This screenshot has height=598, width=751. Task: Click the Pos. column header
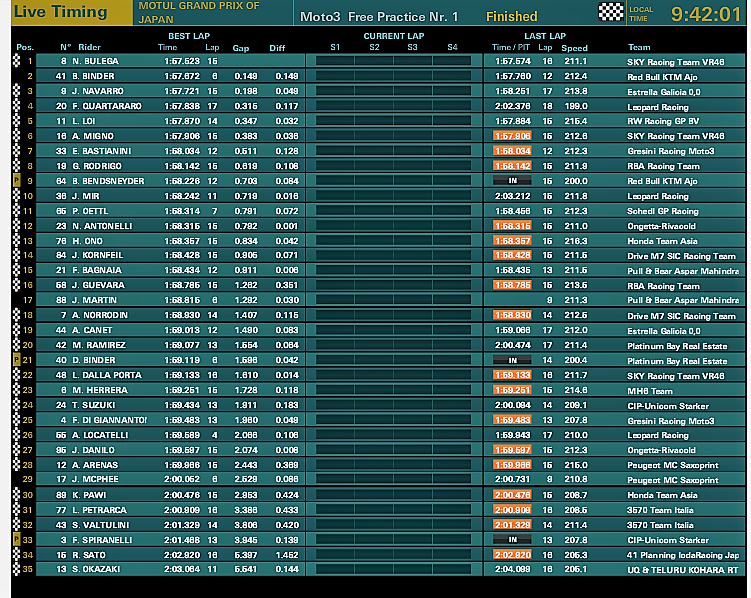point(25,47)
